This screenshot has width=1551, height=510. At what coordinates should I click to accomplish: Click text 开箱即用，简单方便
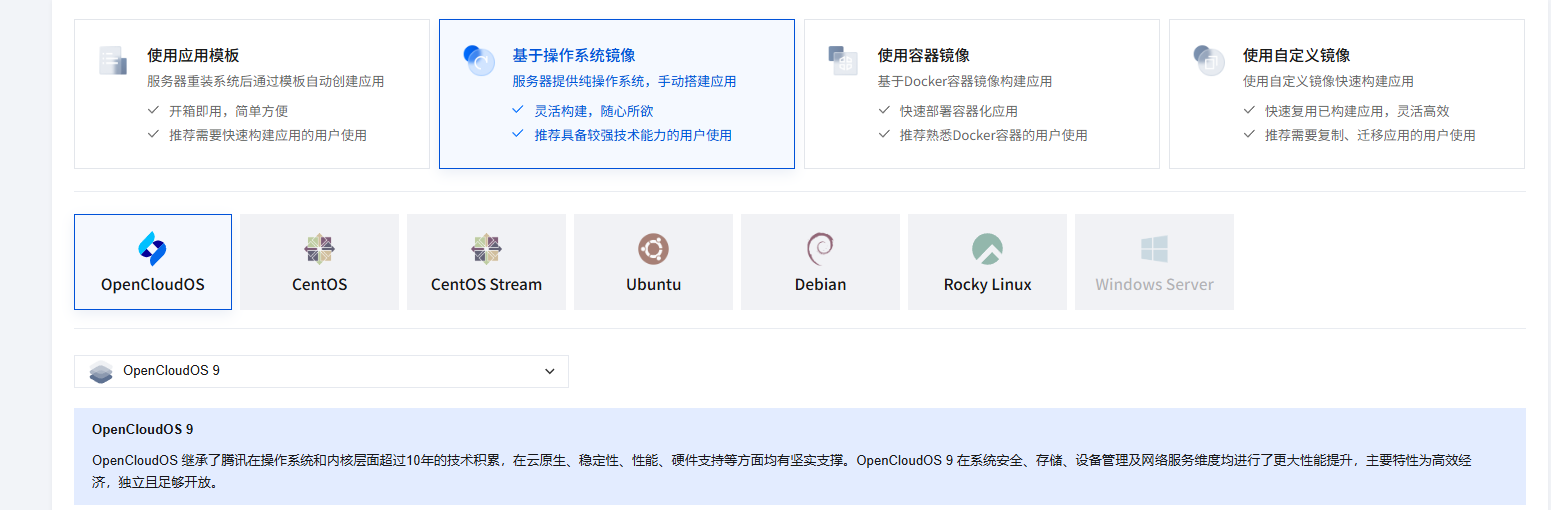228,111
